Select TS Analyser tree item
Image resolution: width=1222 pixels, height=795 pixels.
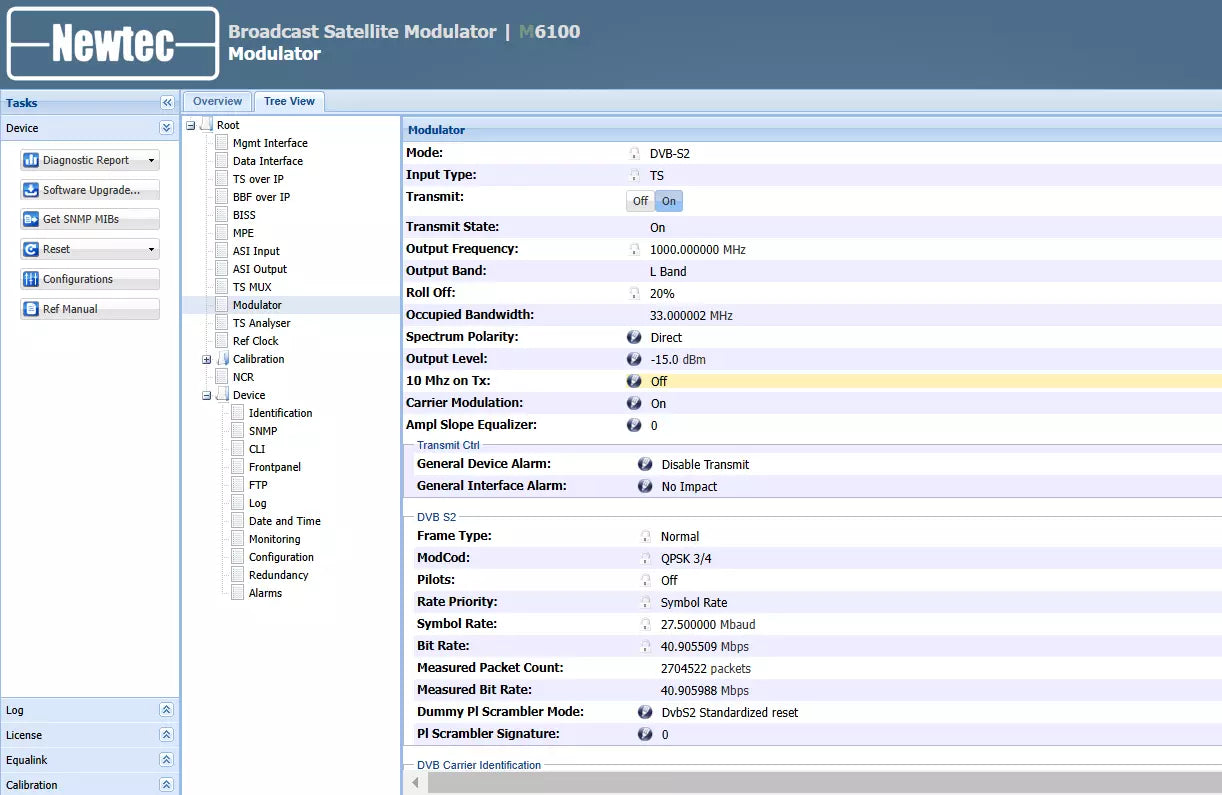[x=262, y=323]
